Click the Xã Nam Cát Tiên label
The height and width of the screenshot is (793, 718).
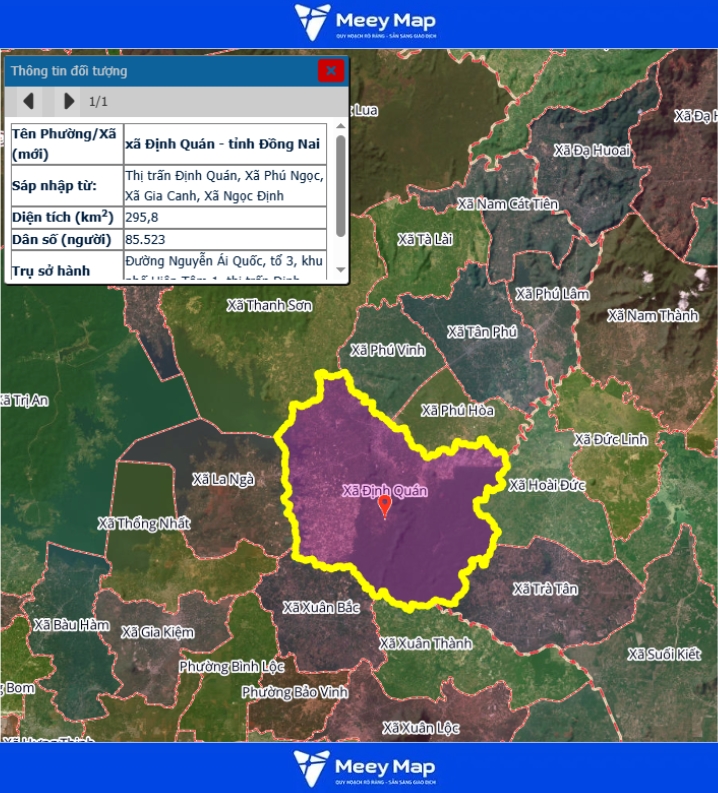point(507,204)
